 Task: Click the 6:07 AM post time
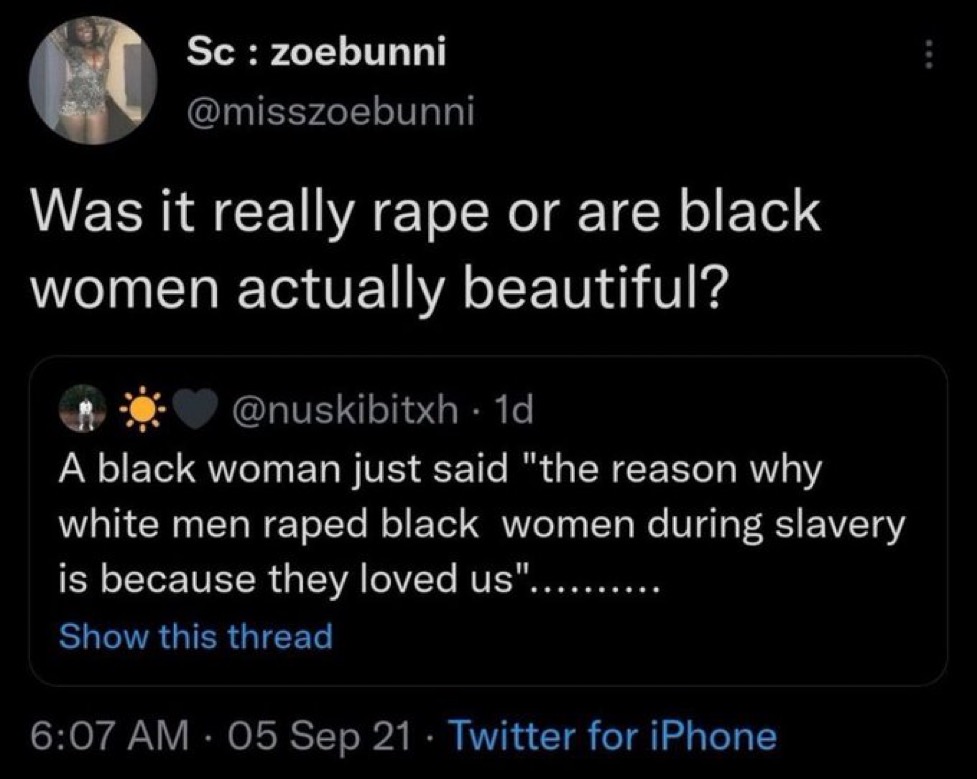point(109,736)
